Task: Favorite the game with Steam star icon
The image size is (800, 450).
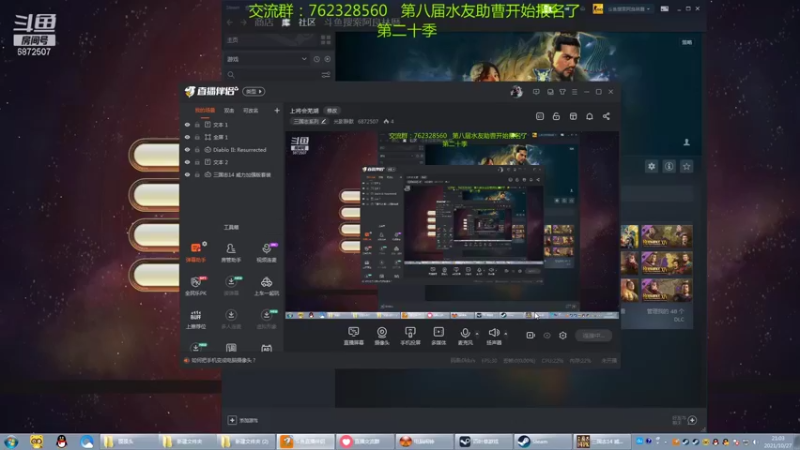Action: tap(687, 166)
